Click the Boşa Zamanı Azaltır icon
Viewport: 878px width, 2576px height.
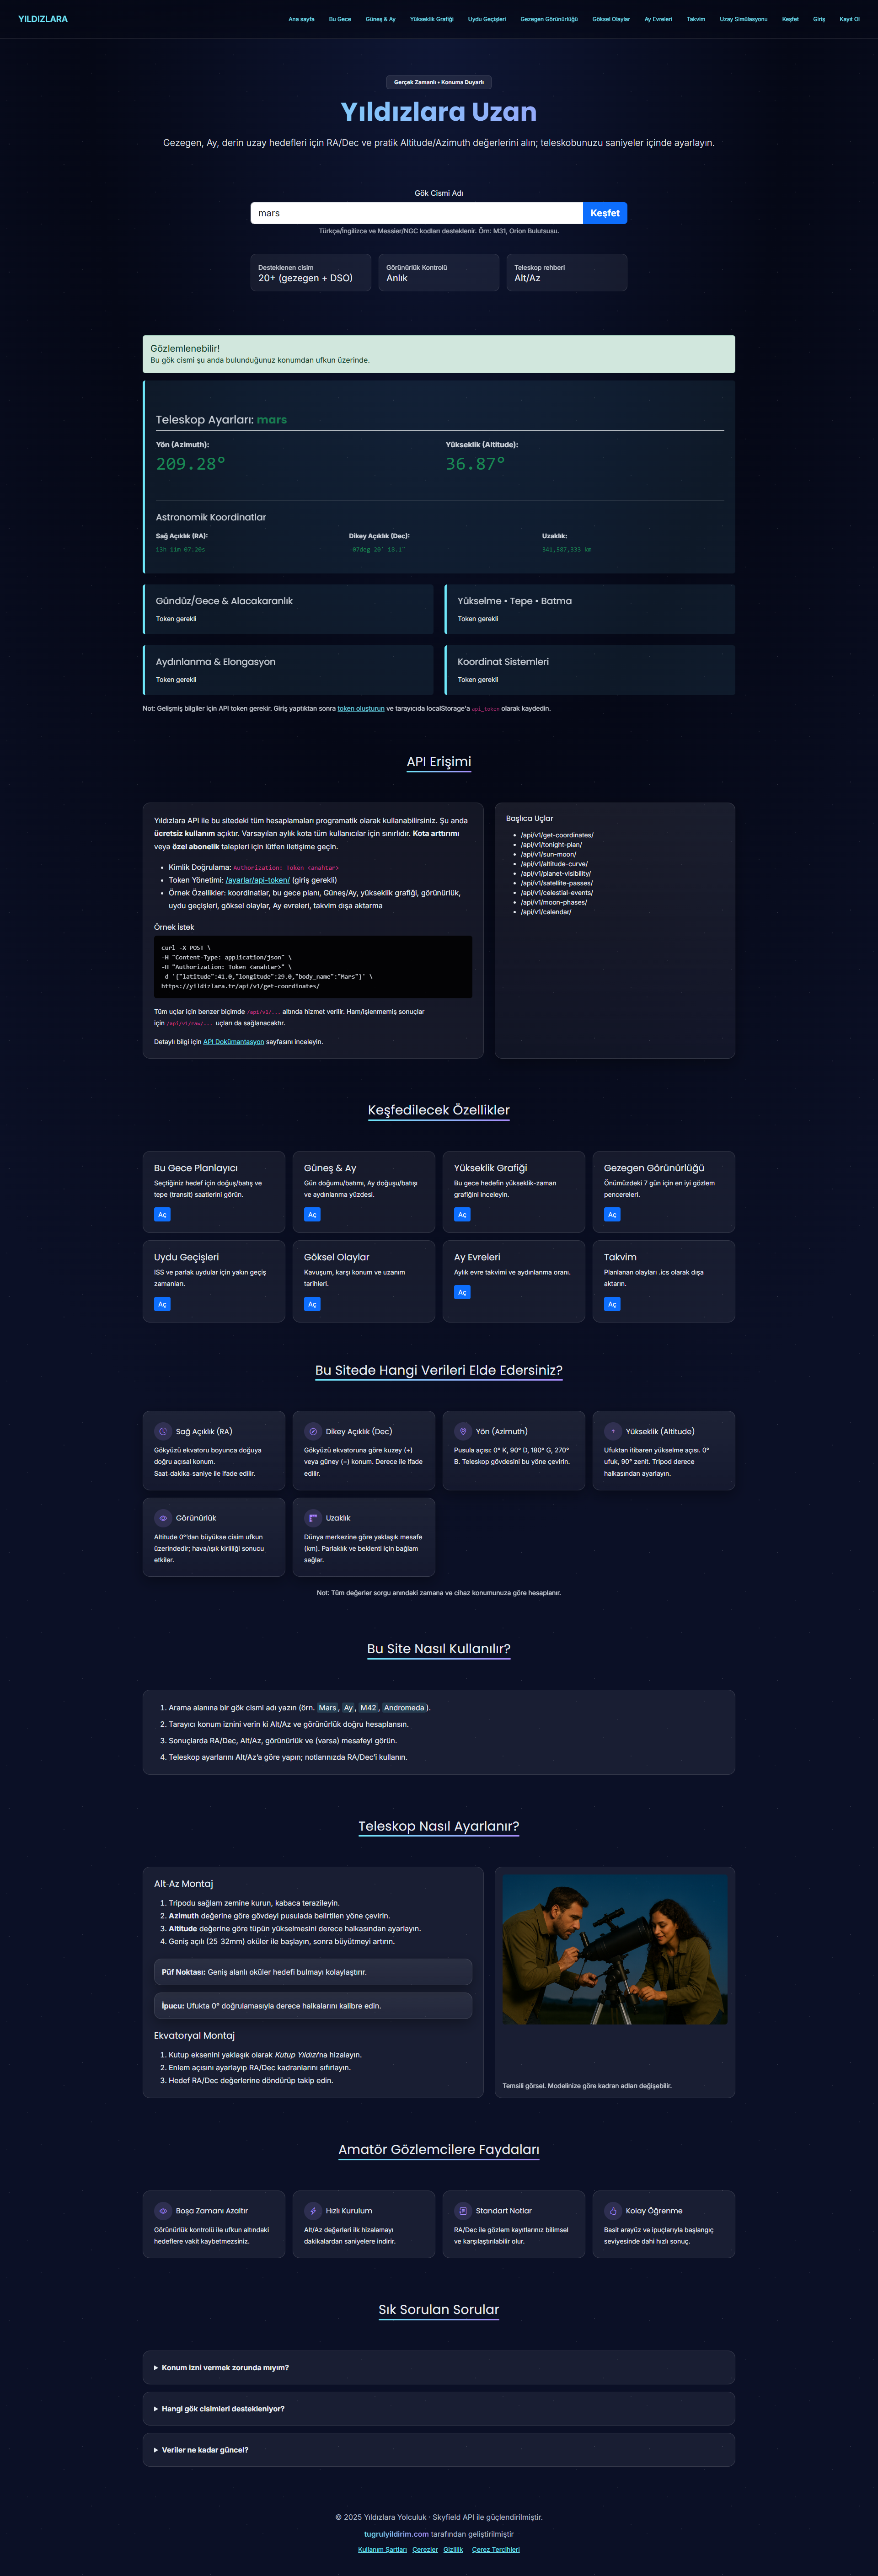point(163,2211)
